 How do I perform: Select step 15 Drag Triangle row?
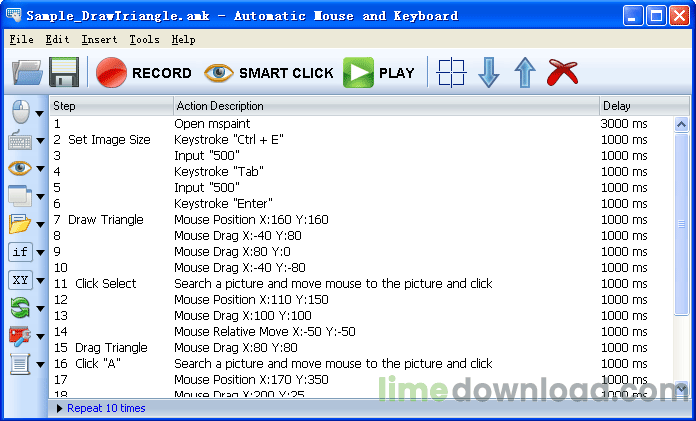click(x=361, y=347)
